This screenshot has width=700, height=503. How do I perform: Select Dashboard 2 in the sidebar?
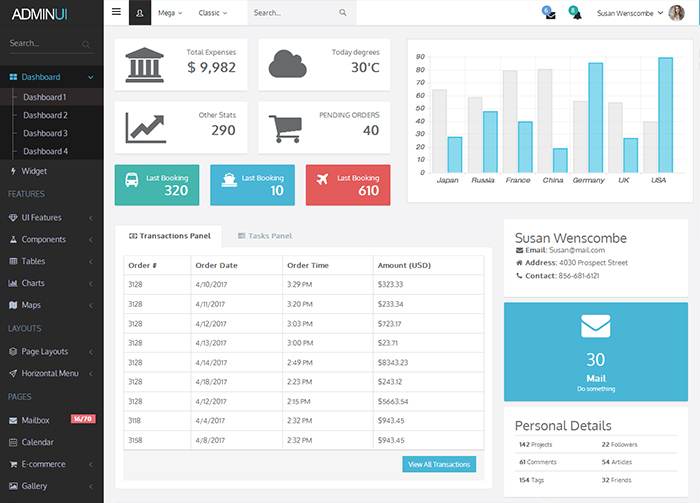coord(45,115)
